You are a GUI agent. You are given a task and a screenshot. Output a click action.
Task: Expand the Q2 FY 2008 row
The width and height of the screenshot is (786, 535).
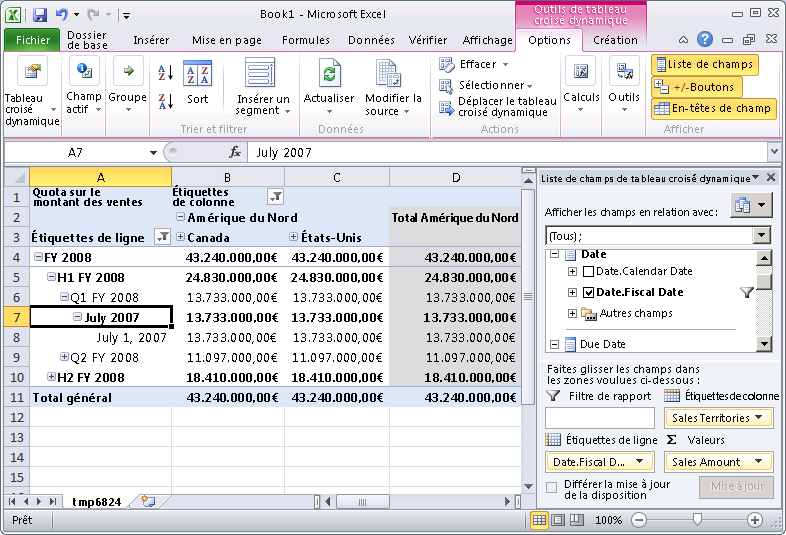64,356
